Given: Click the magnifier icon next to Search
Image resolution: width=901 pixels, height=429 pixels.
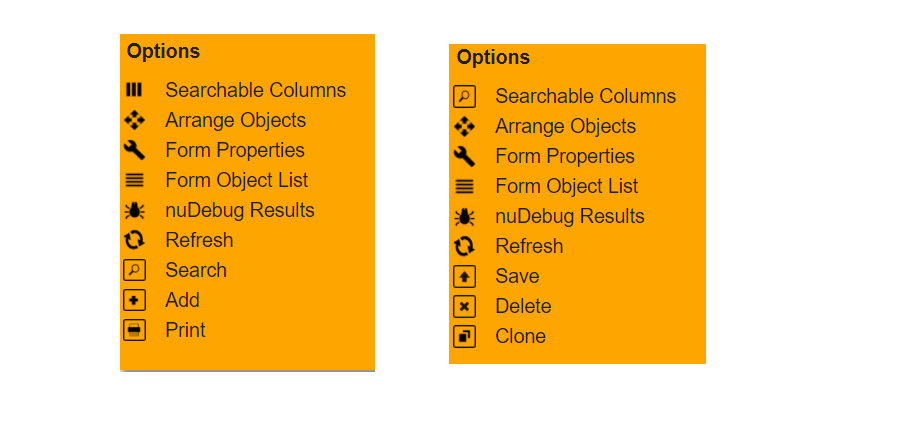Looking at the screenshot, I should pyautogui.click(x=134, y=270).
